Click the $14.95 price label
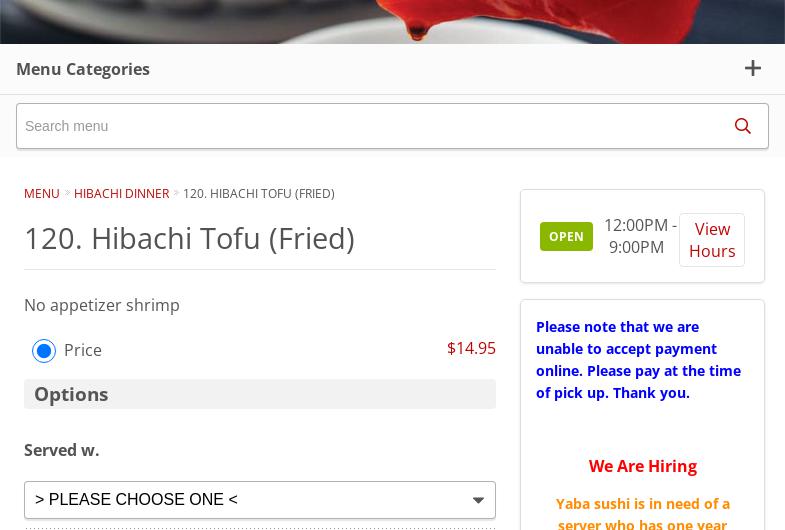Screen dimensions: 785x530 tap(471, 348)
